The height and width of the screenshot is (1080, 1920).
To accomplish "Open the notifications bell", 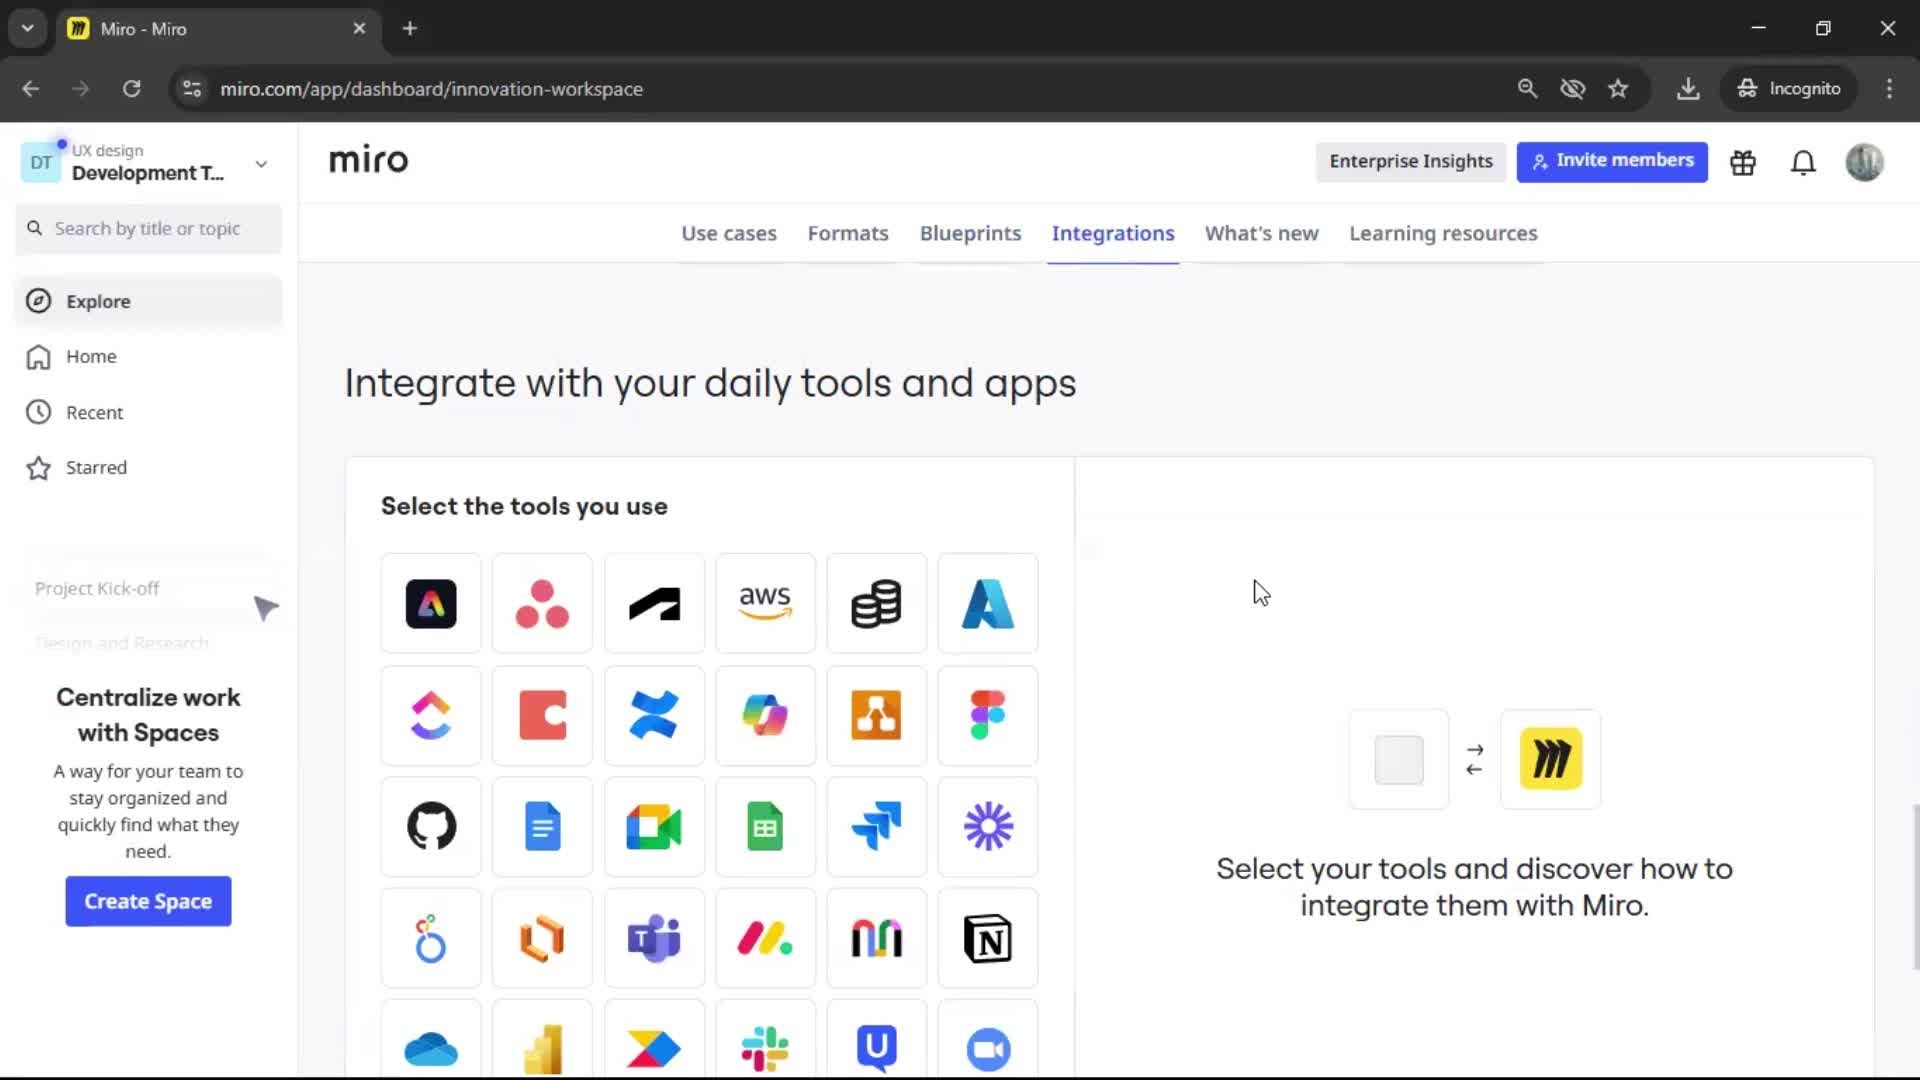I will click(1803, 162).
